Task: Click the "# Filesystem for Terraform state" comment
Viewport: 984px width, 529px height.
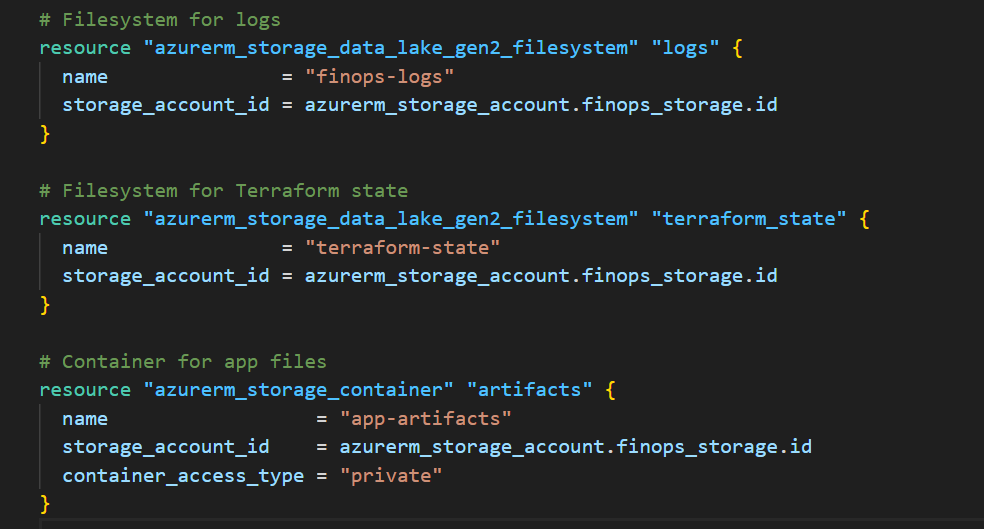Action: click(224, 190)
